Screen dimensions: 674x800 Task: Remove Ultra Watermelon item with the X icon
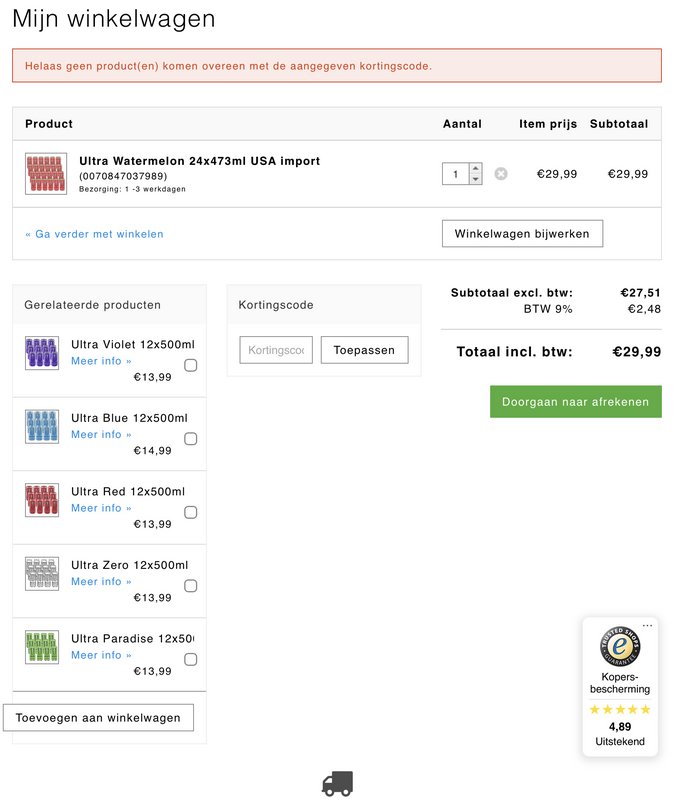(x=501, y=174)
